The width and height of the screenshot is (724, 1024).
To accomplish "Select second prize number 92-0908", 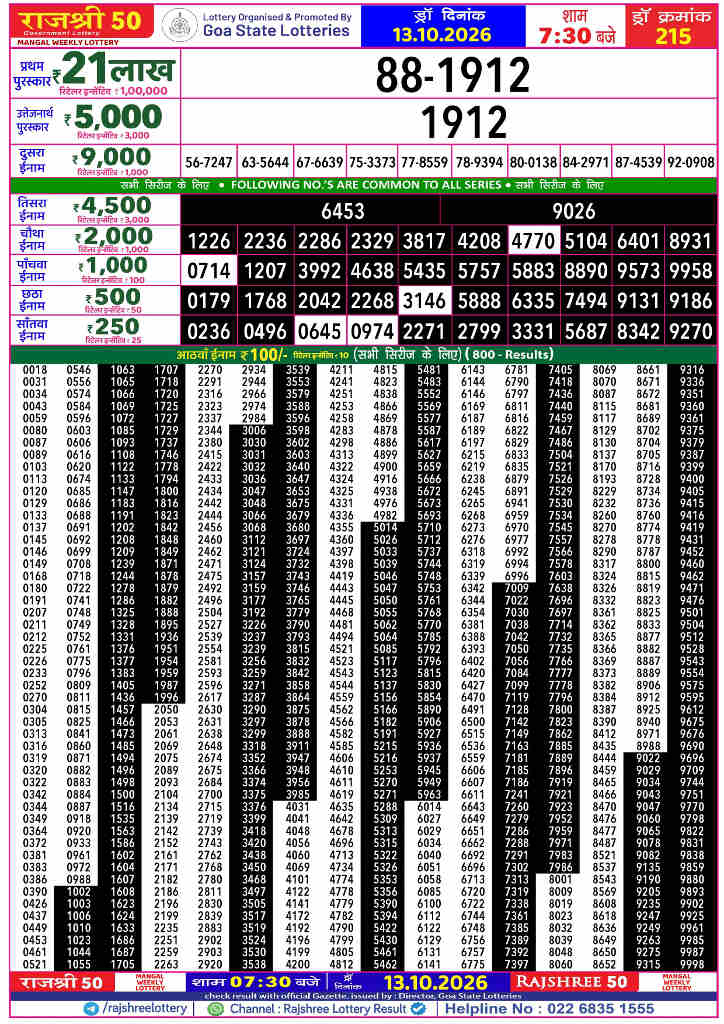I will pos(691,162).
